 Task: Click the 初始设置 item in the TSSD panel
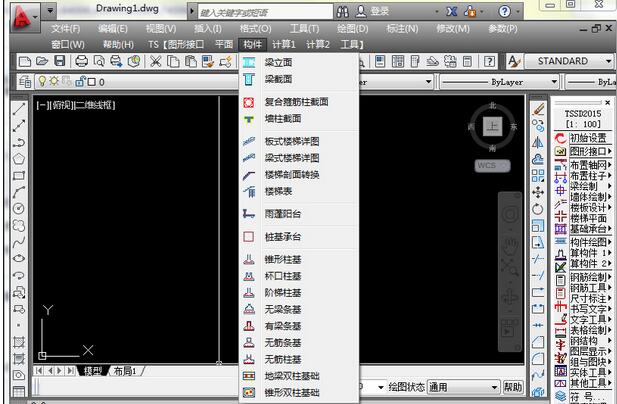point(588,138)
